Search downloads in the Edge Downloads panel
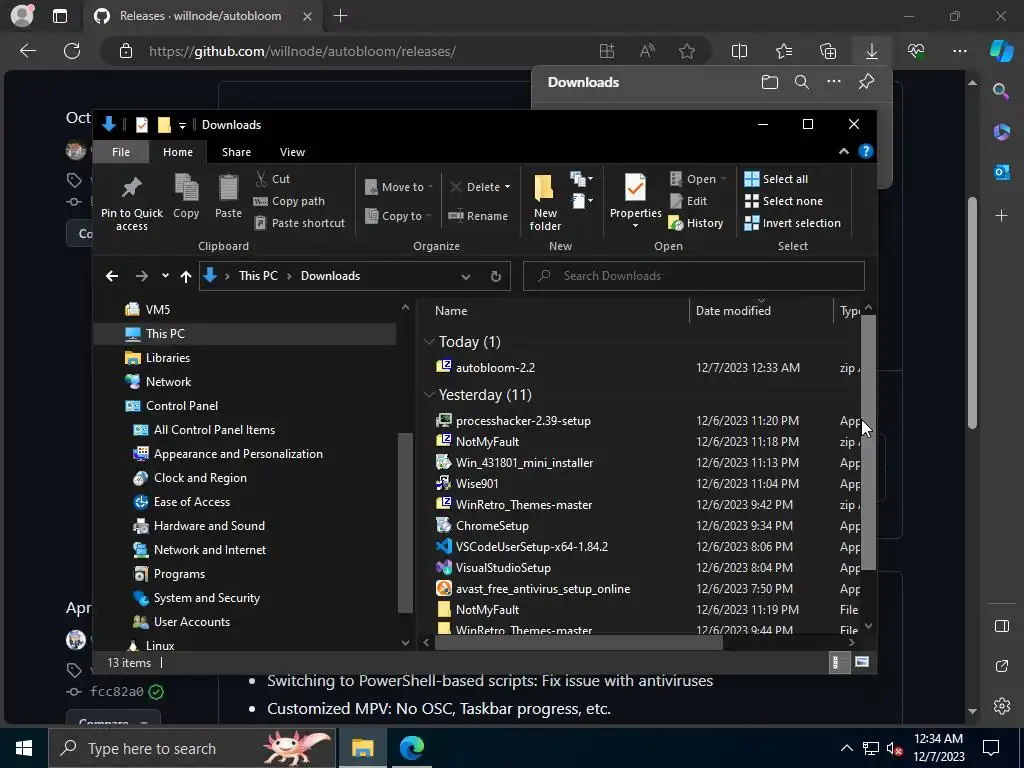This screenshot has height=768, width=1024. click(802, 82)
